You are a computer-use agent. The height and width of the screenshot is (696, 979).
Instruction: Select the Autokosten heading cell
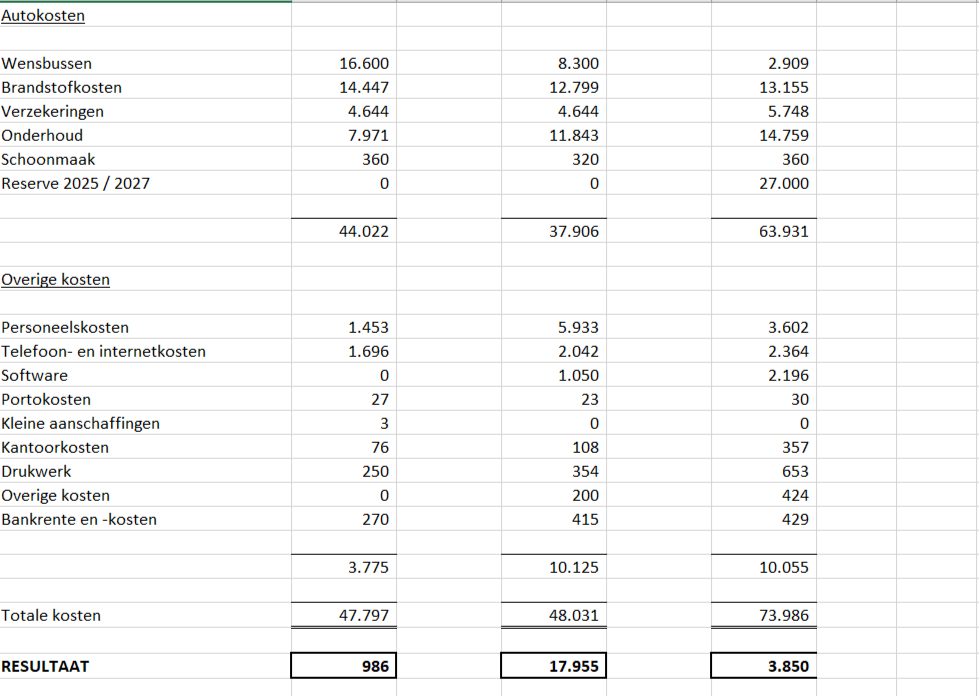(43, 16)
